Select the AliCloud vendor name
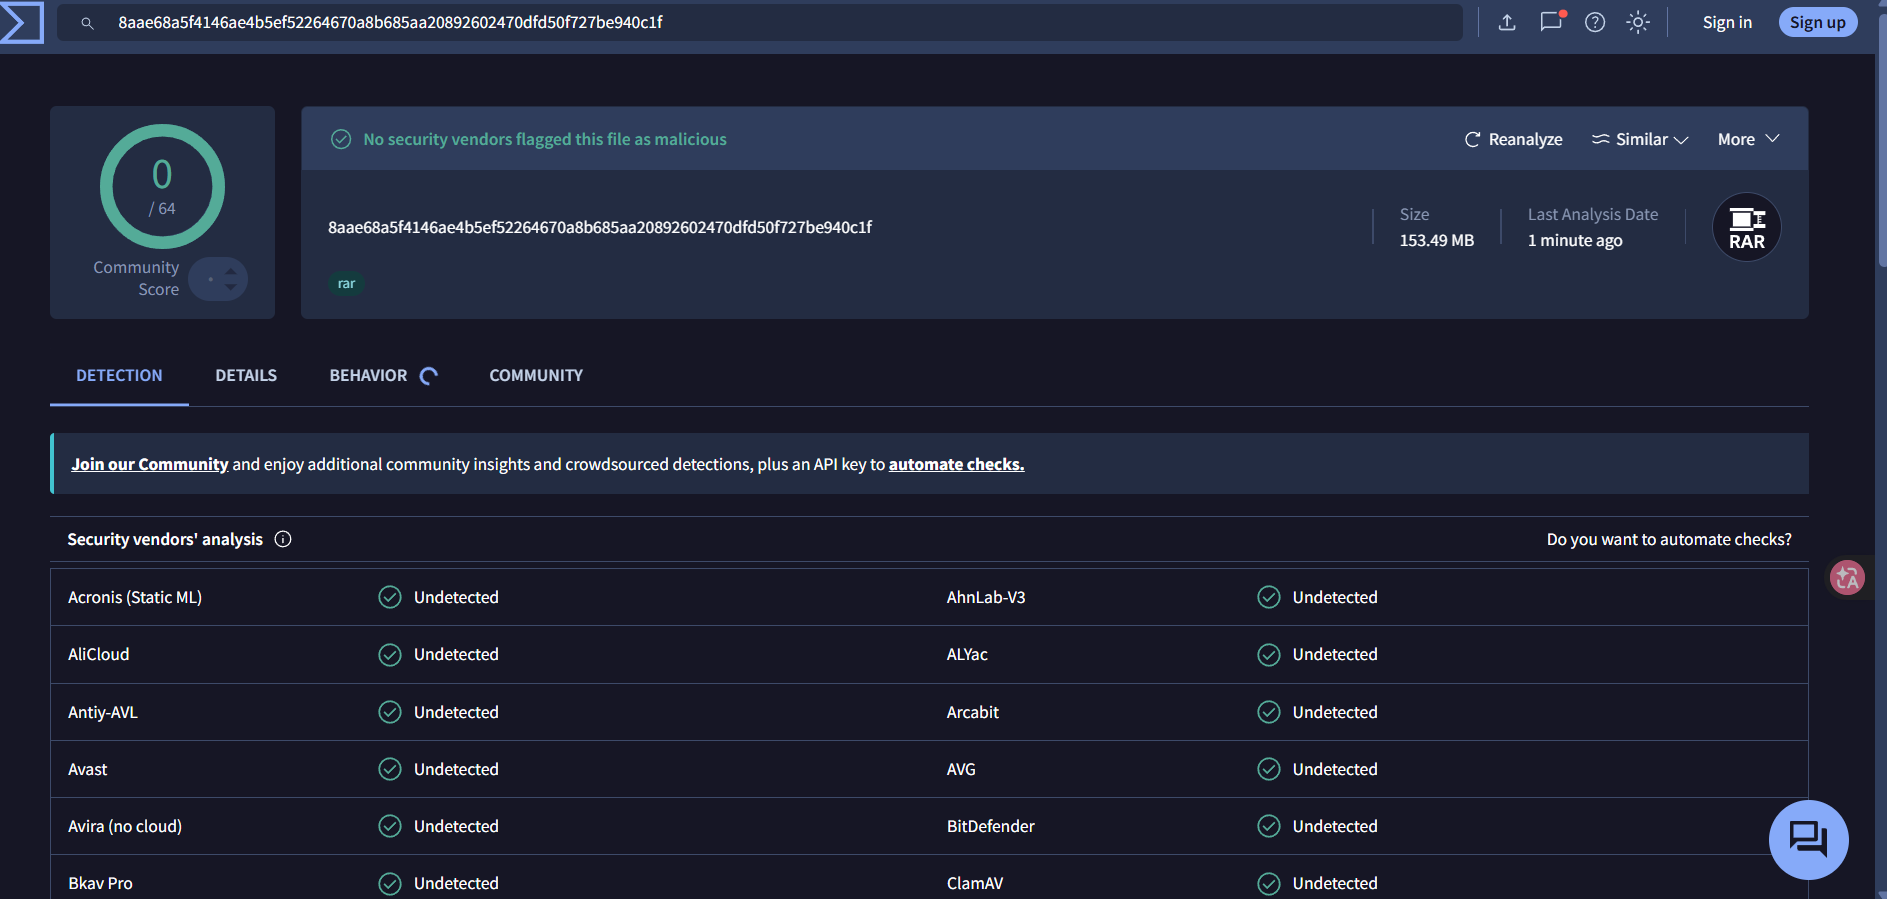 [99, 654]
